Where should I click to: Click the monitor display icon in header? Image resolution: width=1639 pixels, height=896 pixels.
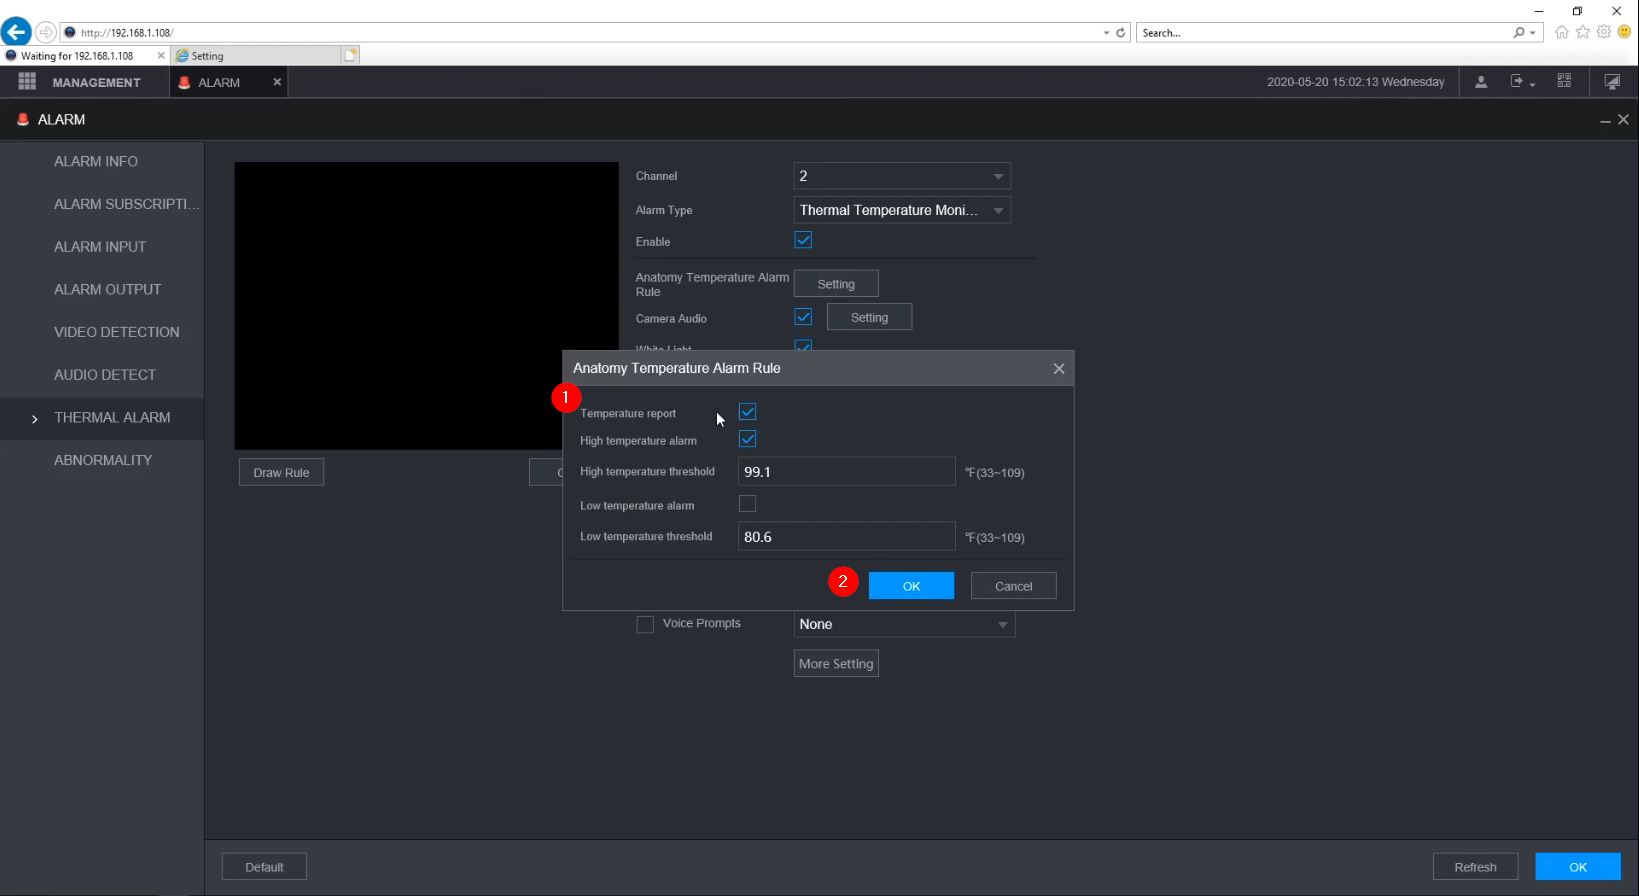(1612, 82)
